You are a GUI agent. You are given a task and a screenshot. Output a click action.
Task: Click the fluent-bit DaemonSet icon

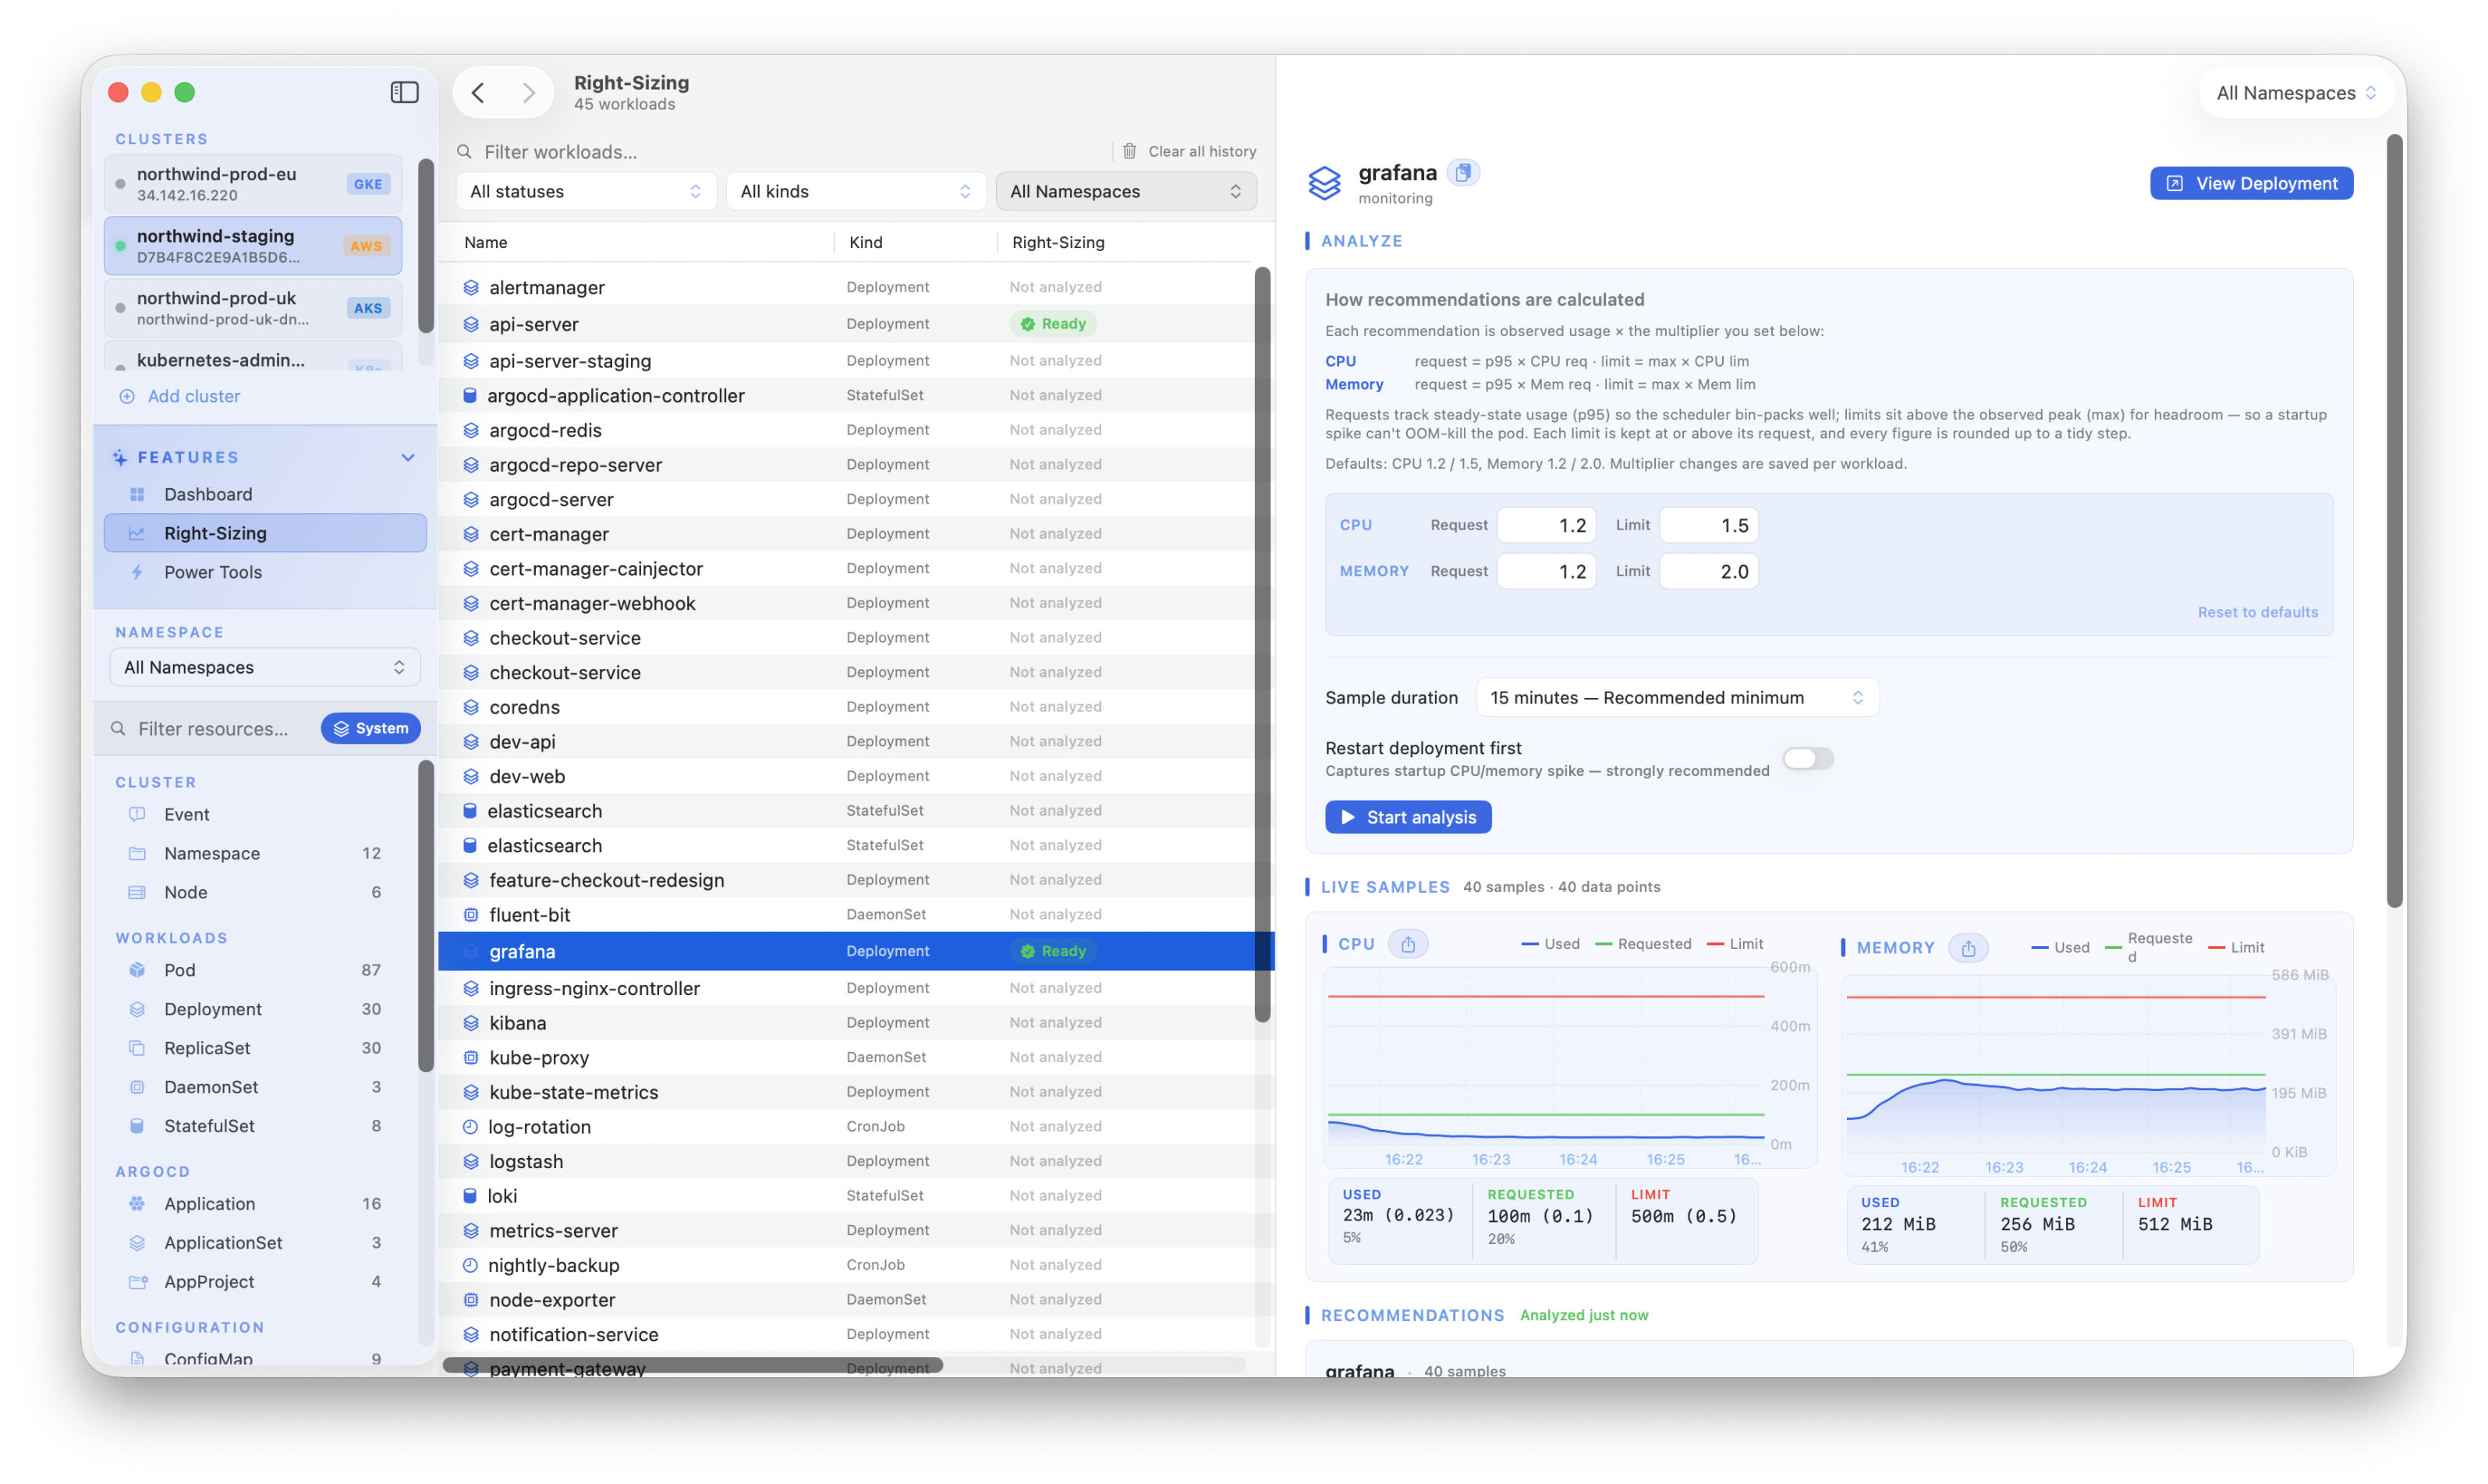[470, 915]
